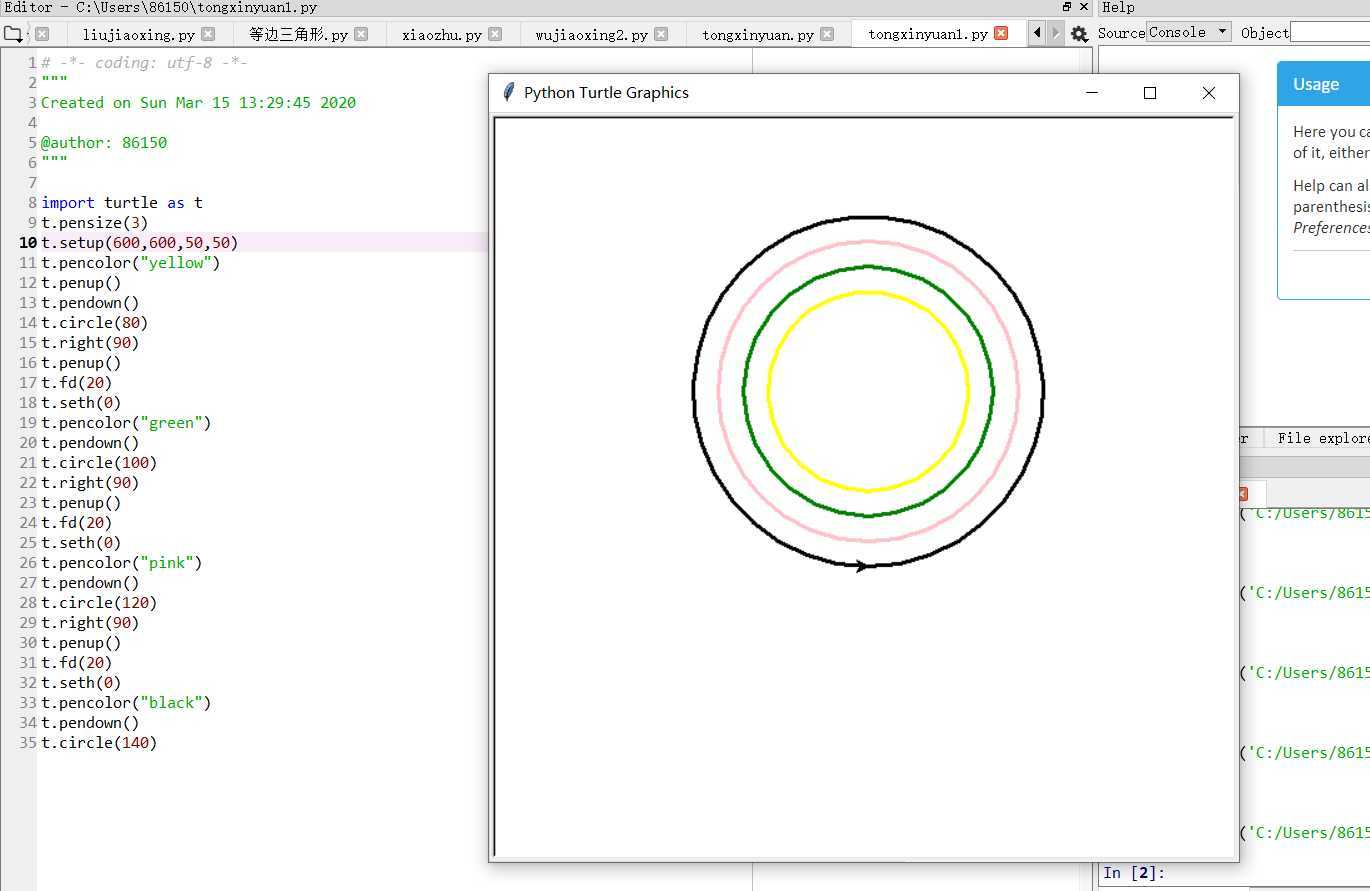Click the Editor pane title path
The height and width of the screenshot is (891, 1370).
160,7
